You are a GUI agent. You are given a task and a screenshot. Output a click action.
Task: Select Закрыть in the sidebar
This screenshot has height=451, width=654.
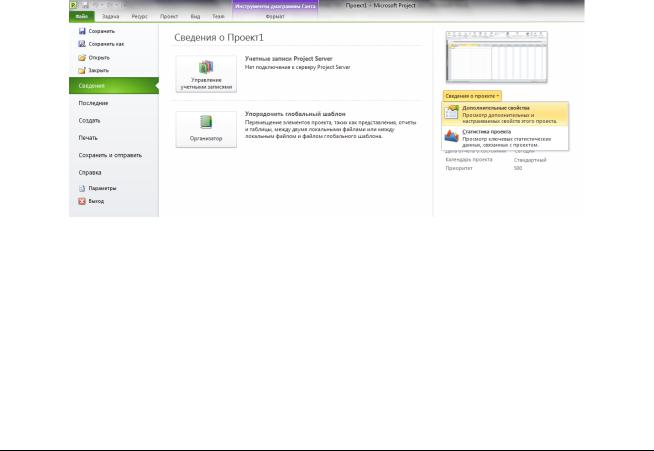tap(94, 71)
